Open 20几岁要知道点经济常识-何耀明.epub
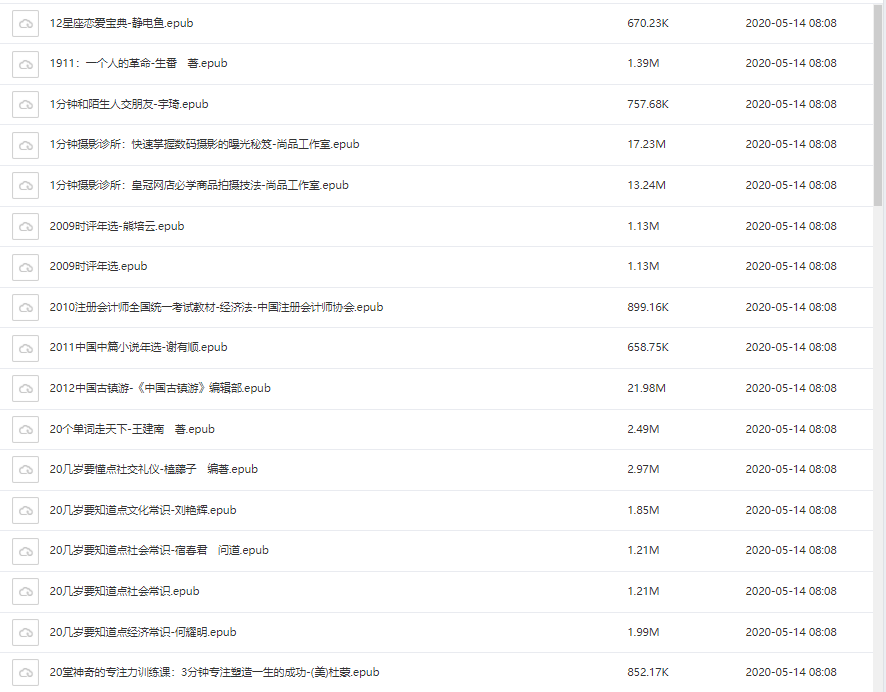Image resolution: width=886 pixels, height=692 pixels. coord(143,632)
